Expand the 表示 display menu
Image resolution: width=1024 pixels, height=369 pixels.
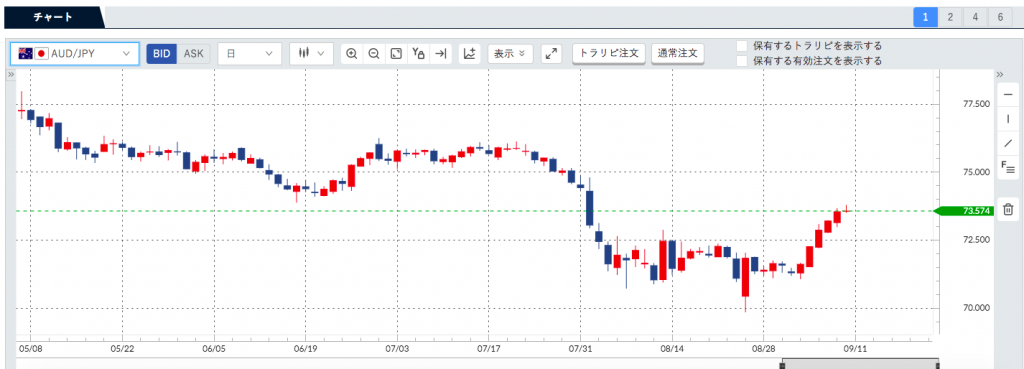[x=510, y=54]
